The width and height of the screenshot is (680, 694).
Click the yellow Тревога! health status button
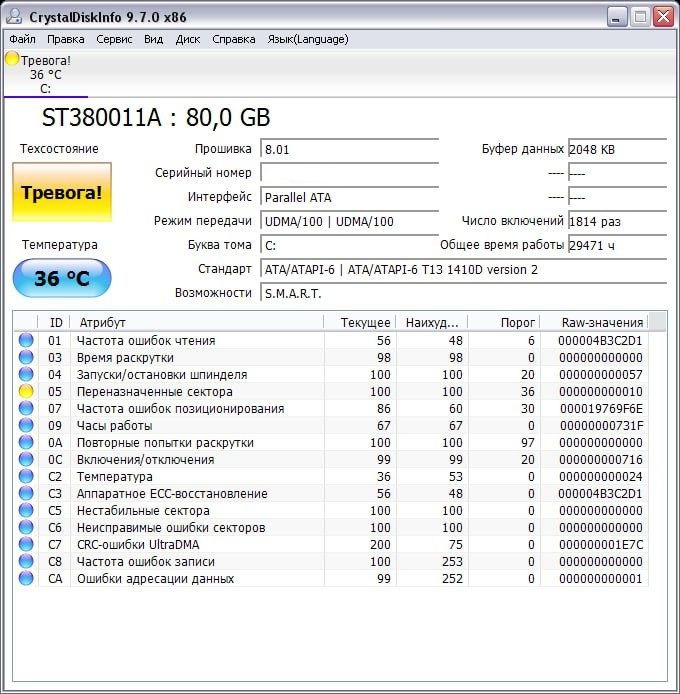click(x=62, y=192)
